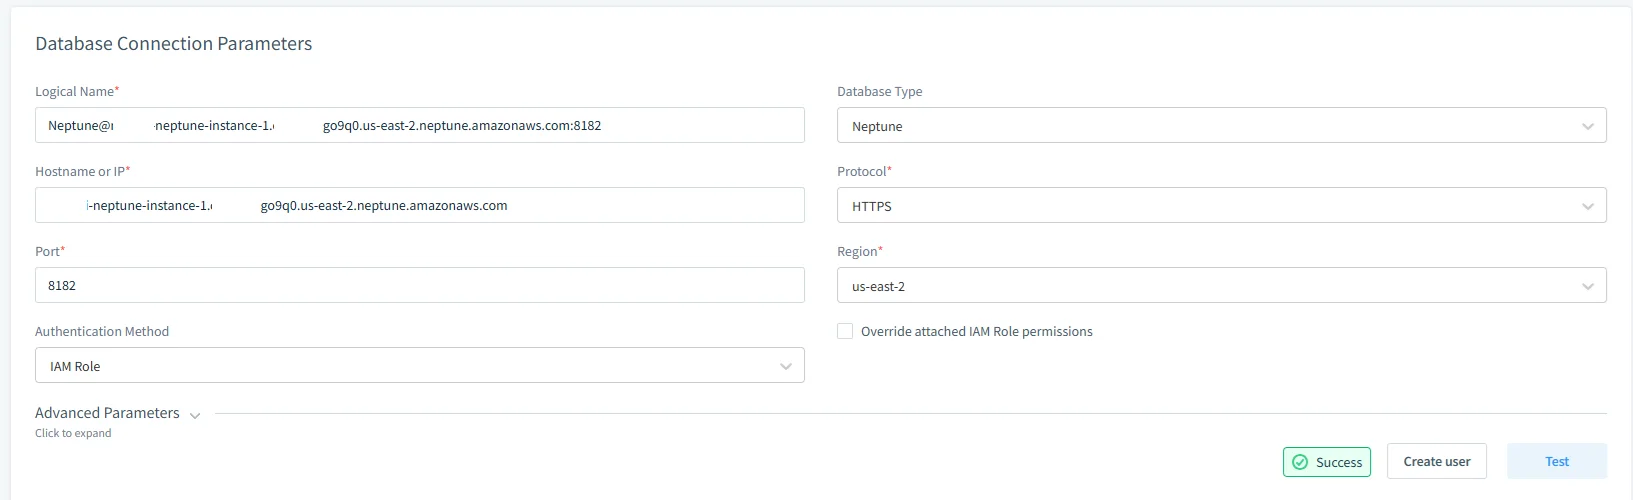Click the Authentication Method label
1633x500 pixels.
click(102, 331)
